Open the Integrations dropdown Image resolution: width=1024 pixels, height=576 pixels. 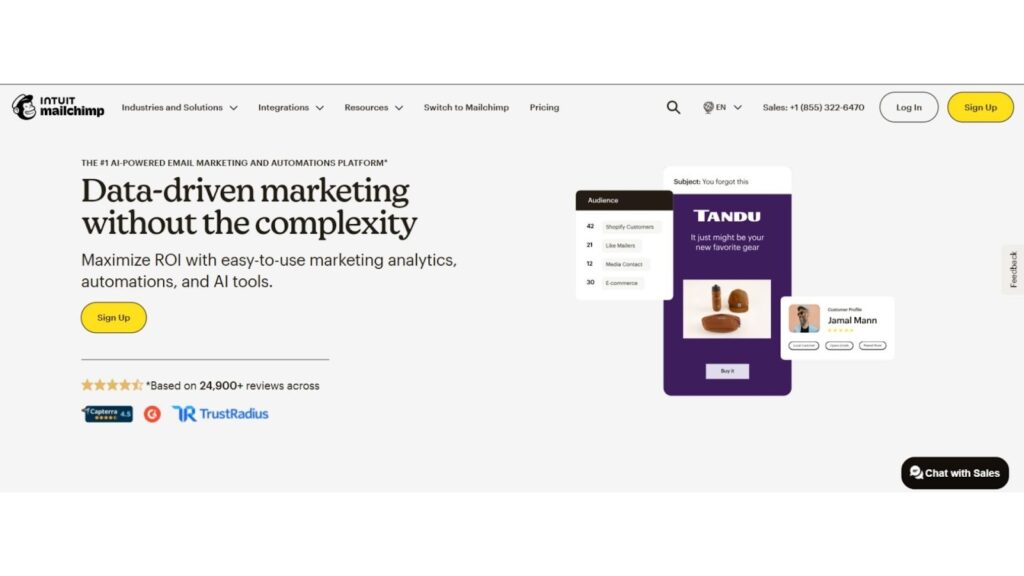290,107
